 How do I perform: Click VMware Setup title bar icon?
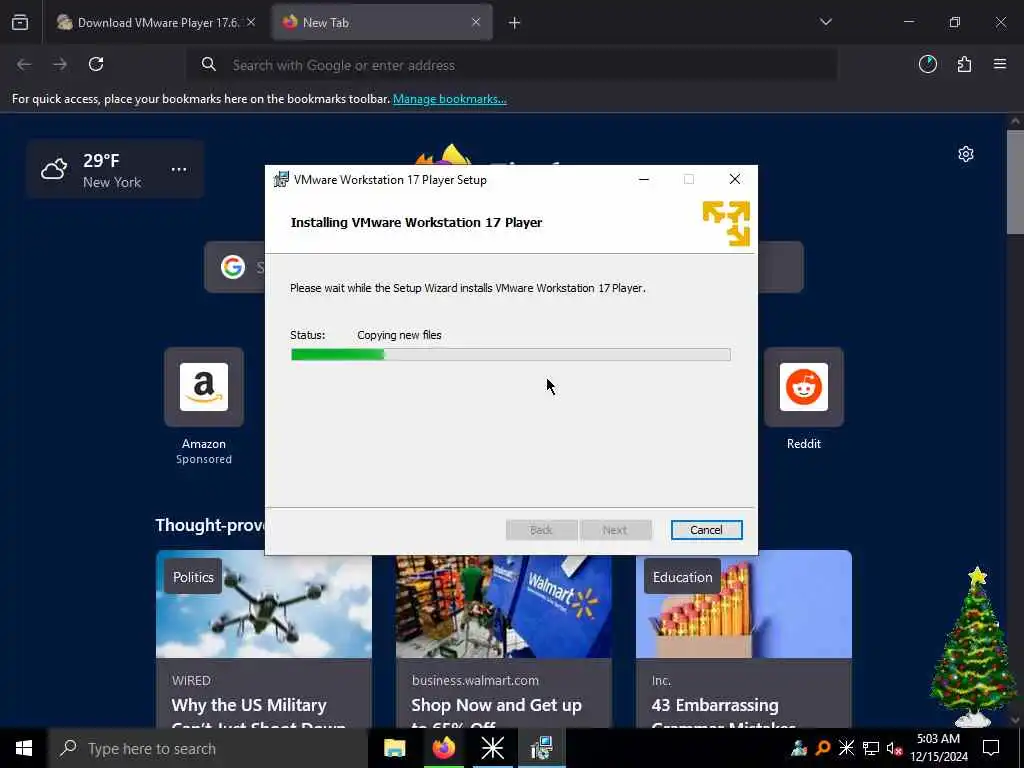[x=281, y=179]
